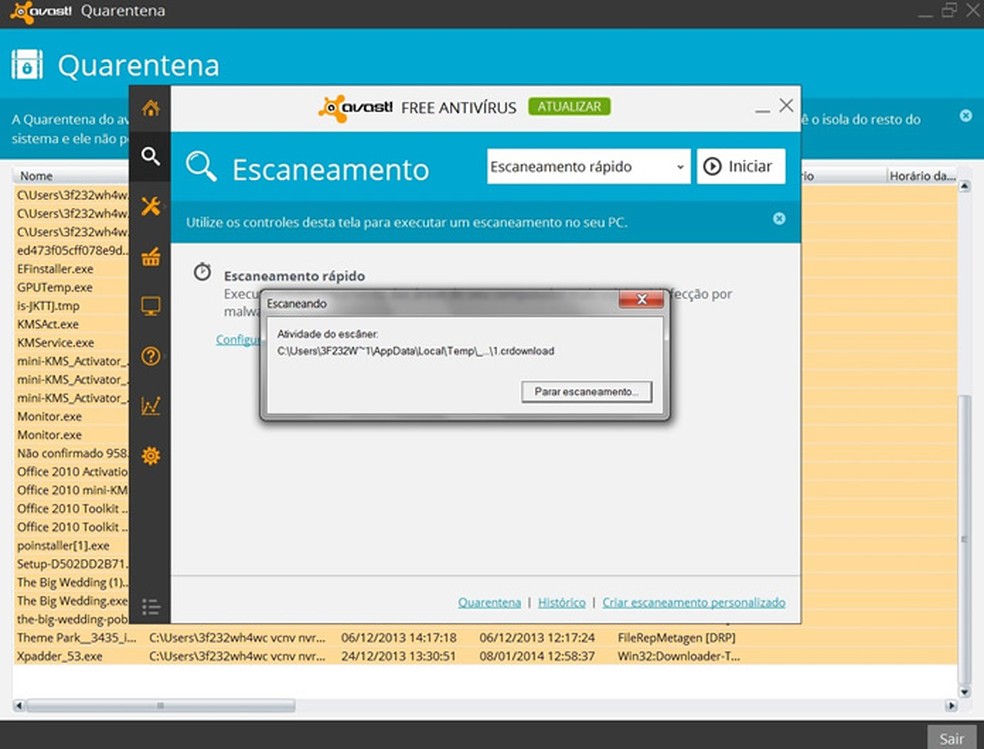
Task: Sort by the Nome column header
Action: click(71, 176)
